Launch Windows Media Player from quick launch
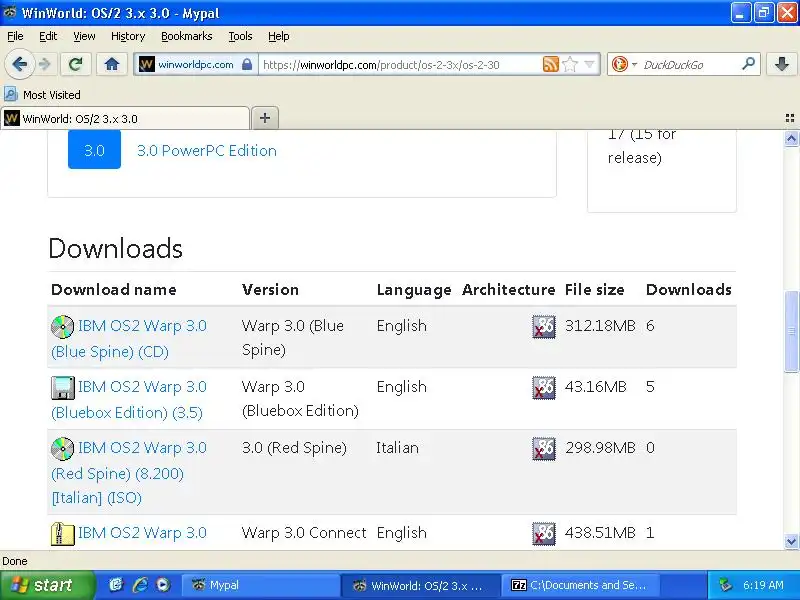The width and height of the screenshot is (800, 600). coord(163,585)
